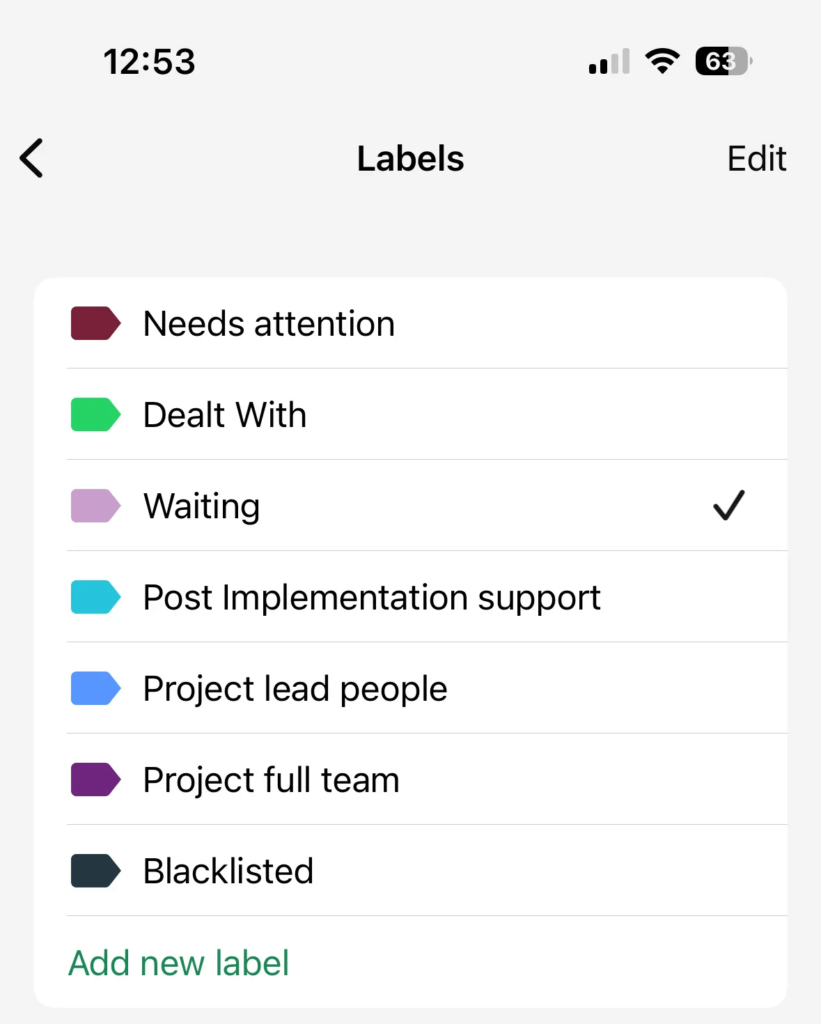Click the lavender label icon beside Waiting

tap(94, 505)
